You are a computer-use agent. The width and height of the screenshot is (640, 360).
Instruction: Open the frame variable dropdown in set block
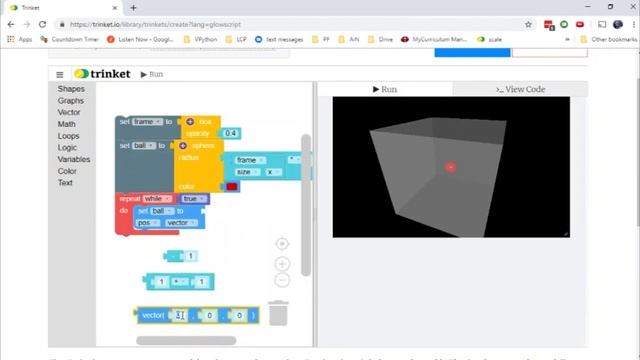[x=147, y=122]
